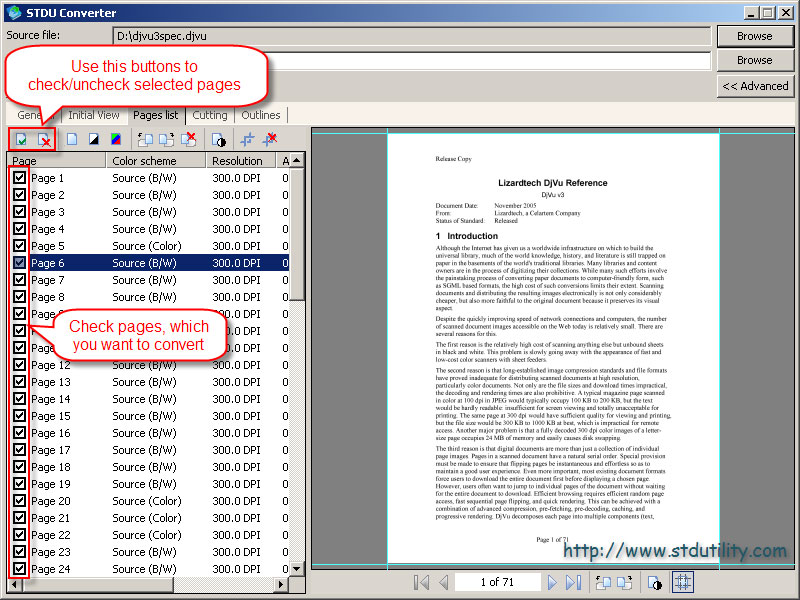Click vertical scrollbar thumb in page list
Image resolution: width=800 pixels, height=600 pixels.
click(297, 235)
